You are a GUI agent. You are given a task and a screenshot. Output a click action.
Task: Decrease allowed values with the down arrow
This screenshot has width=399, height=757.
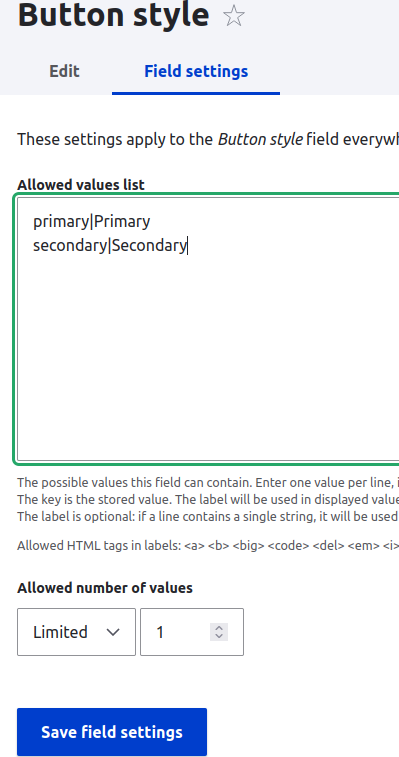(x=219, y=636)
